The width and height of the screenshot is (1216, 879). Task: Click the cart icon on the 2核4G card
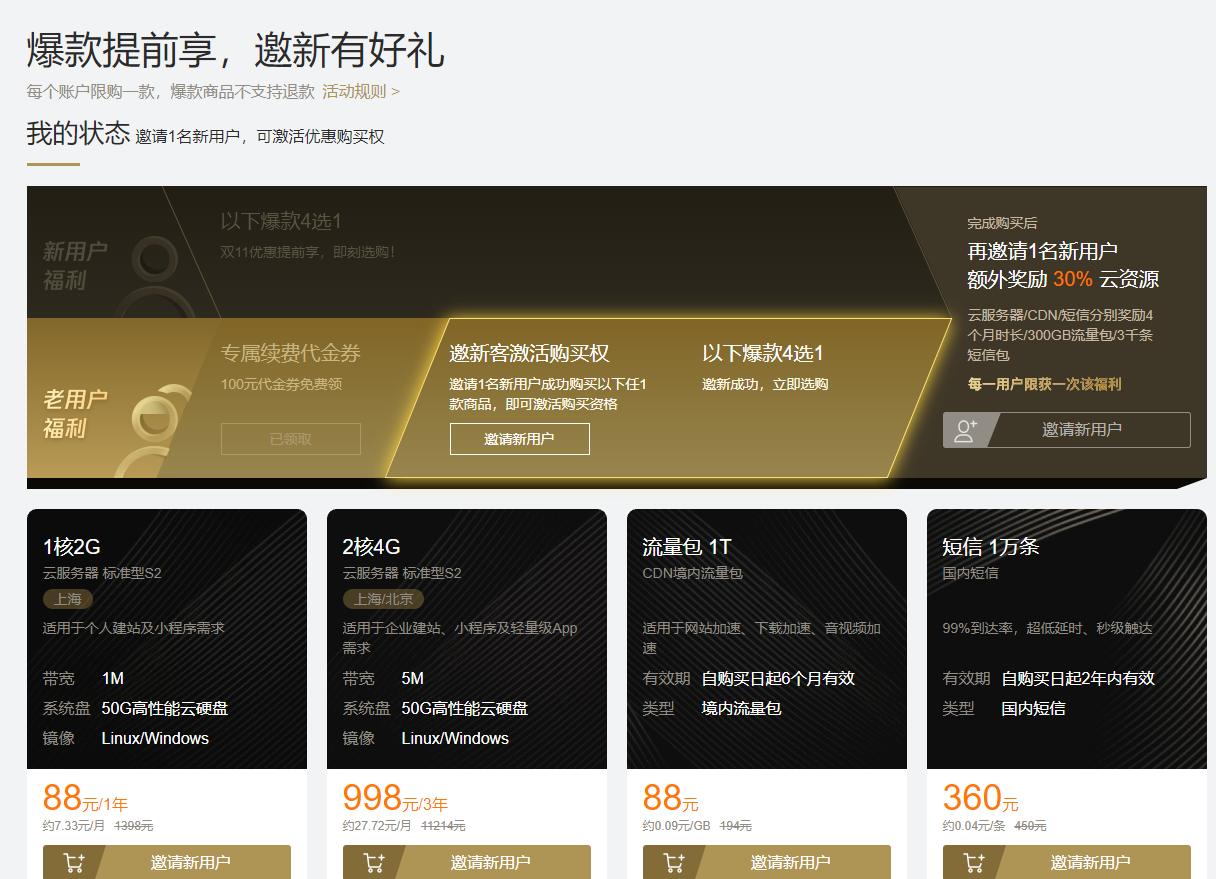pos(374,861)
